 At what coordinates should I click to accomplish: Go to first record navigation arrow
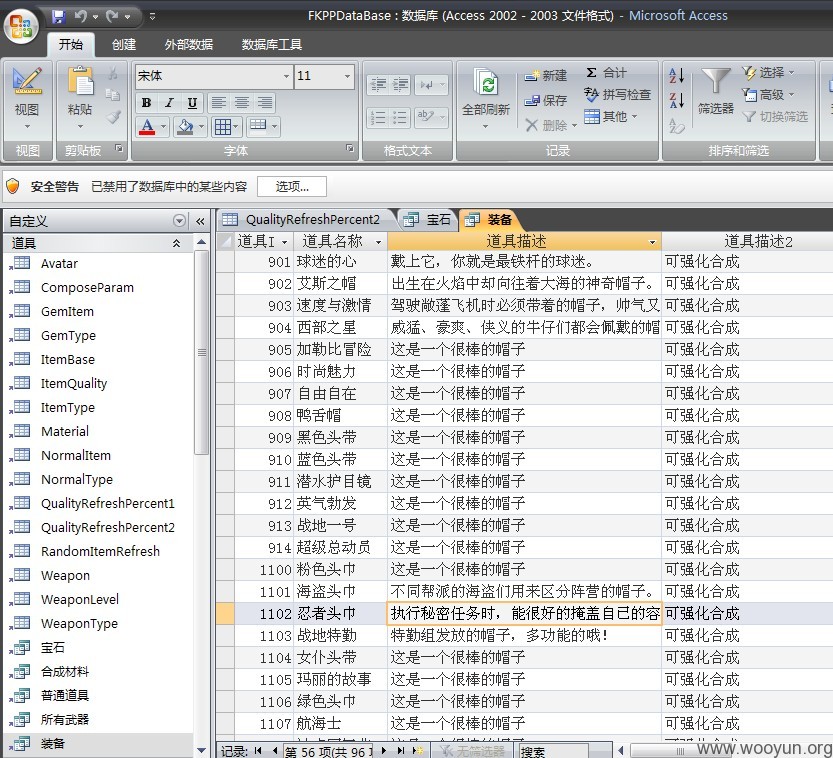click(x=258, y=751)
